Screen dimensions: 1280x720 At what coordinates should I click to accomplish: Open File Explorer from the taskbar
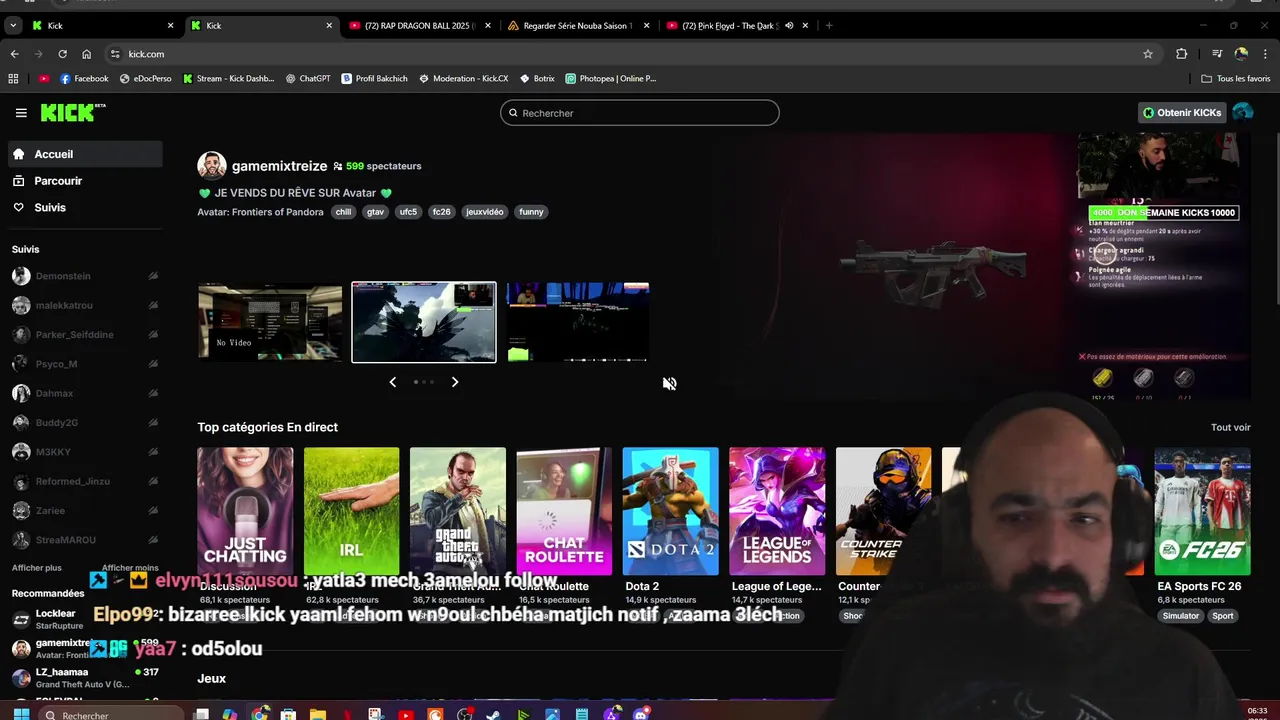[318, 715]
